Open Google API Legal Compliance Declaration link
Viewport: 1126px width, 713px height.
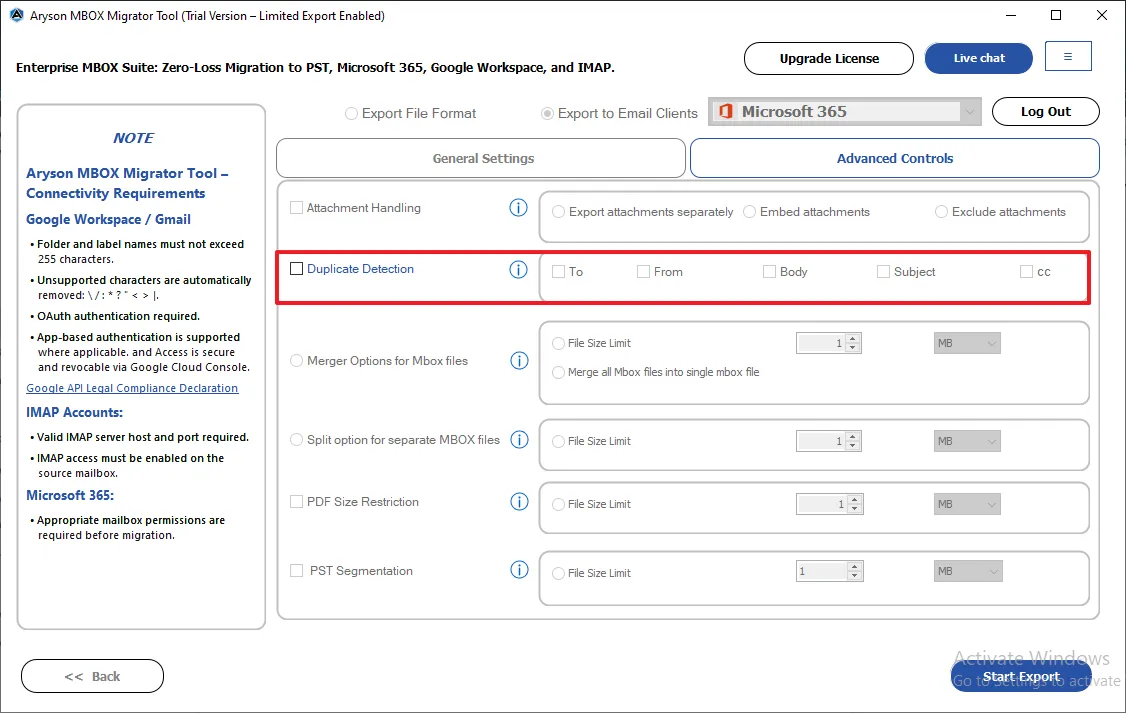click(132, 388)
